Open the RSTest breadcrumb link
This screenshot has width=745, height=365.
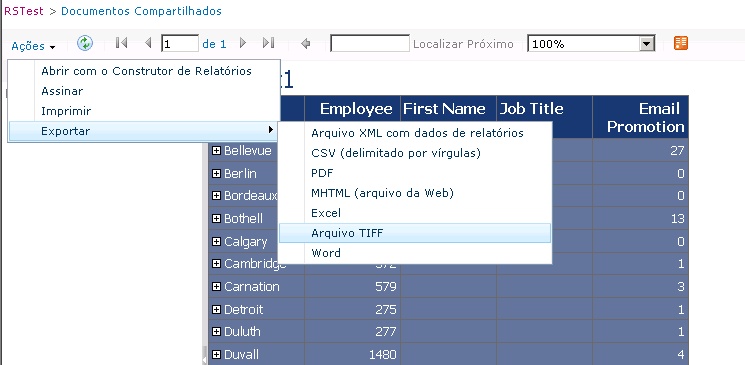pos(24,11)
